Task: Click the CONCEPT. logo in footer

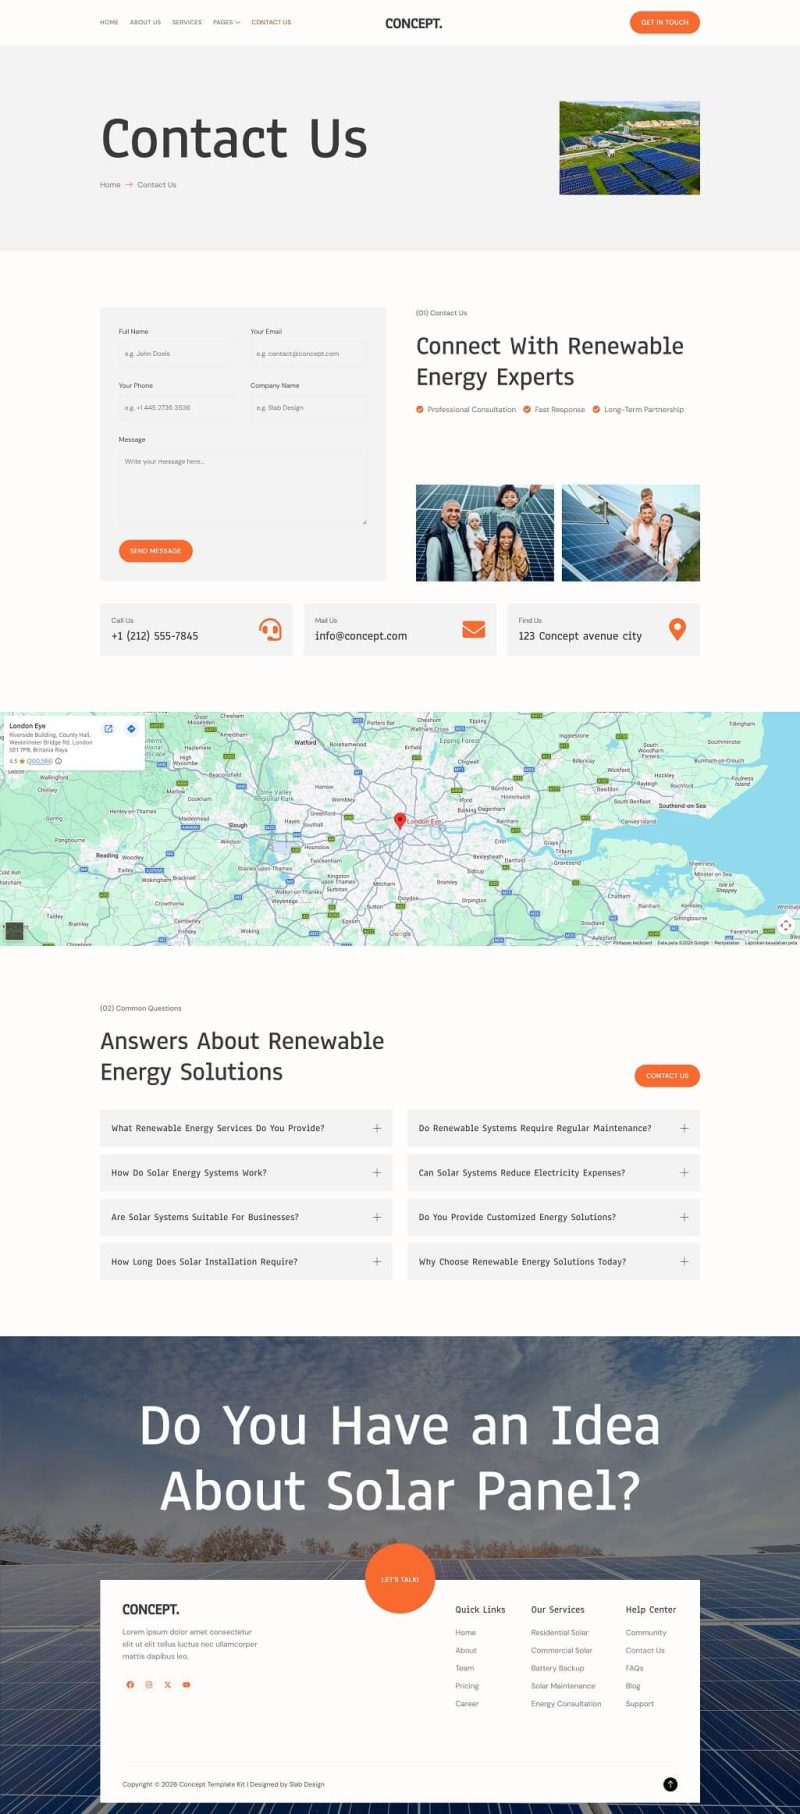Action: tap(151, 1609)
